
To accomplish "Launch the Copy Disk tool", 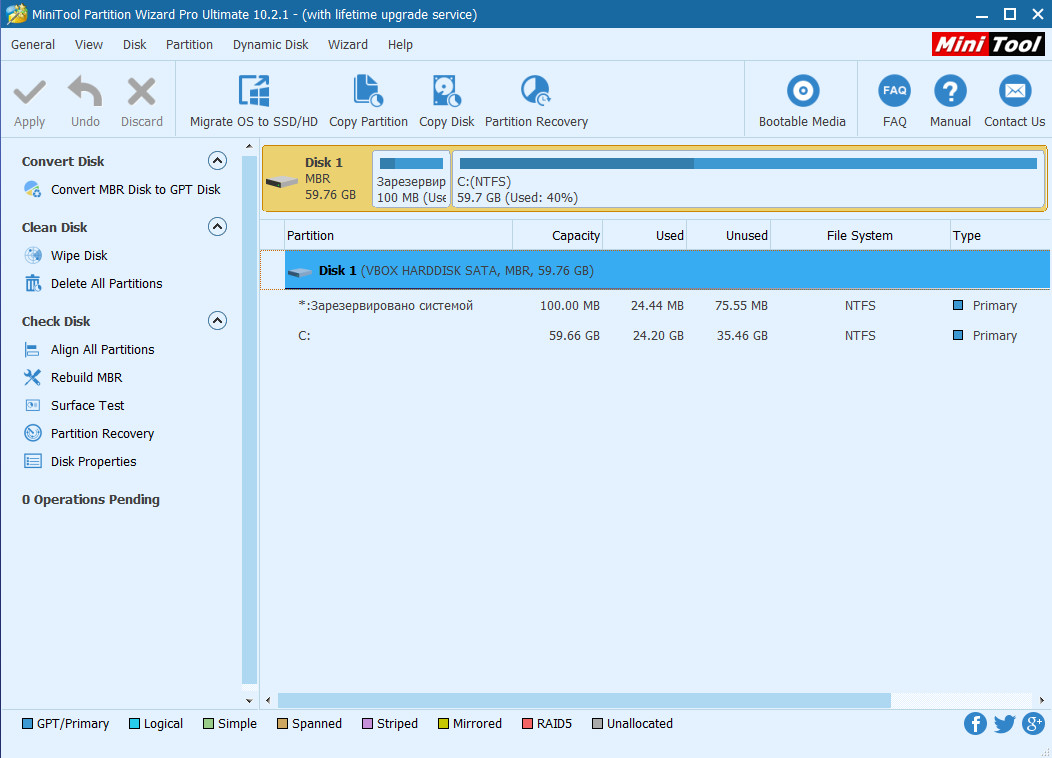I will [446, 101].
